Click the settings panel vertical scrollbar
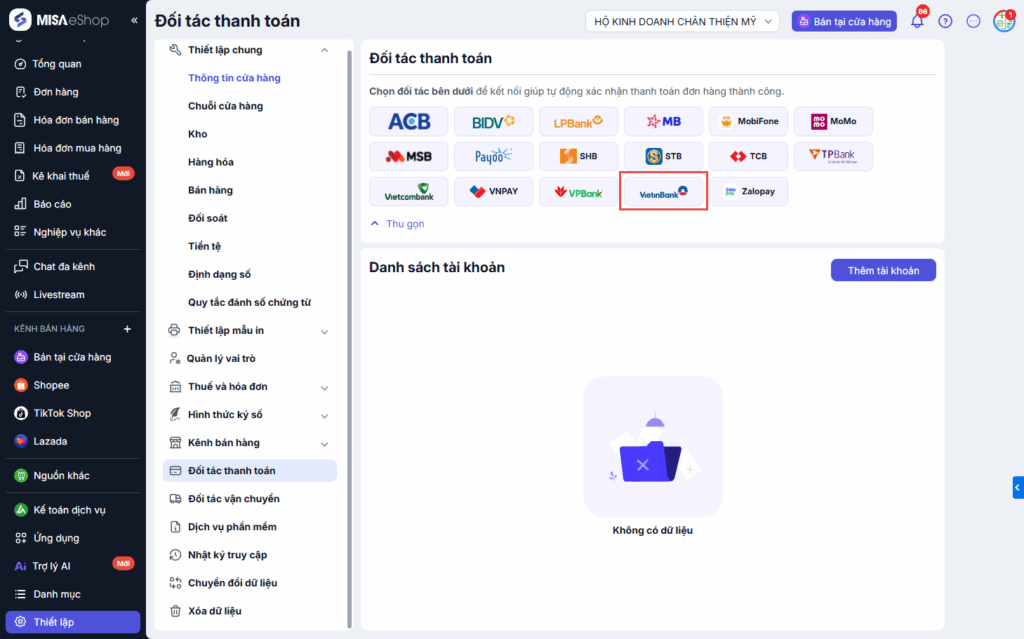The image size is (1024, 639). point(349,338)
